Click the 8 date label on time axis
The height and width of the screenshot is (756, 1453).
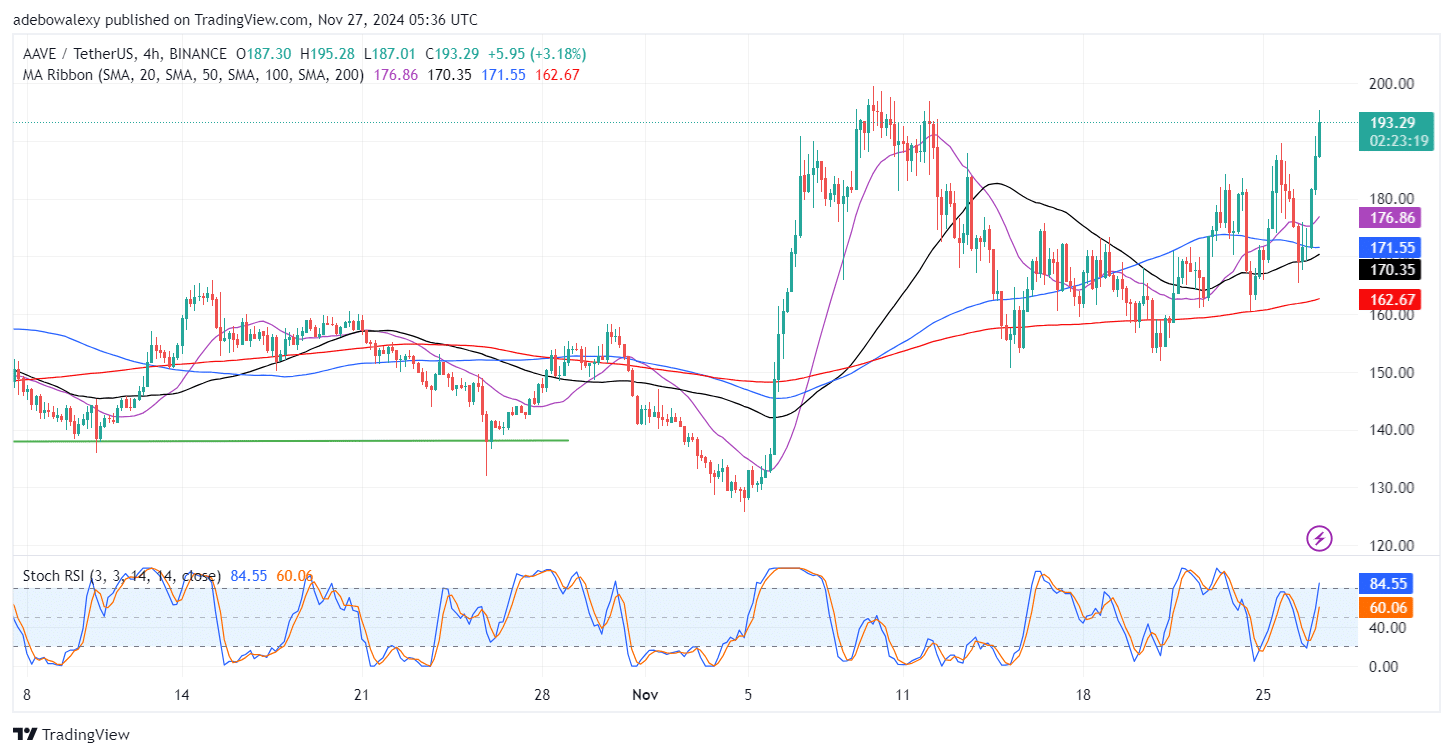pyautogui.click(x=26, y=695)
